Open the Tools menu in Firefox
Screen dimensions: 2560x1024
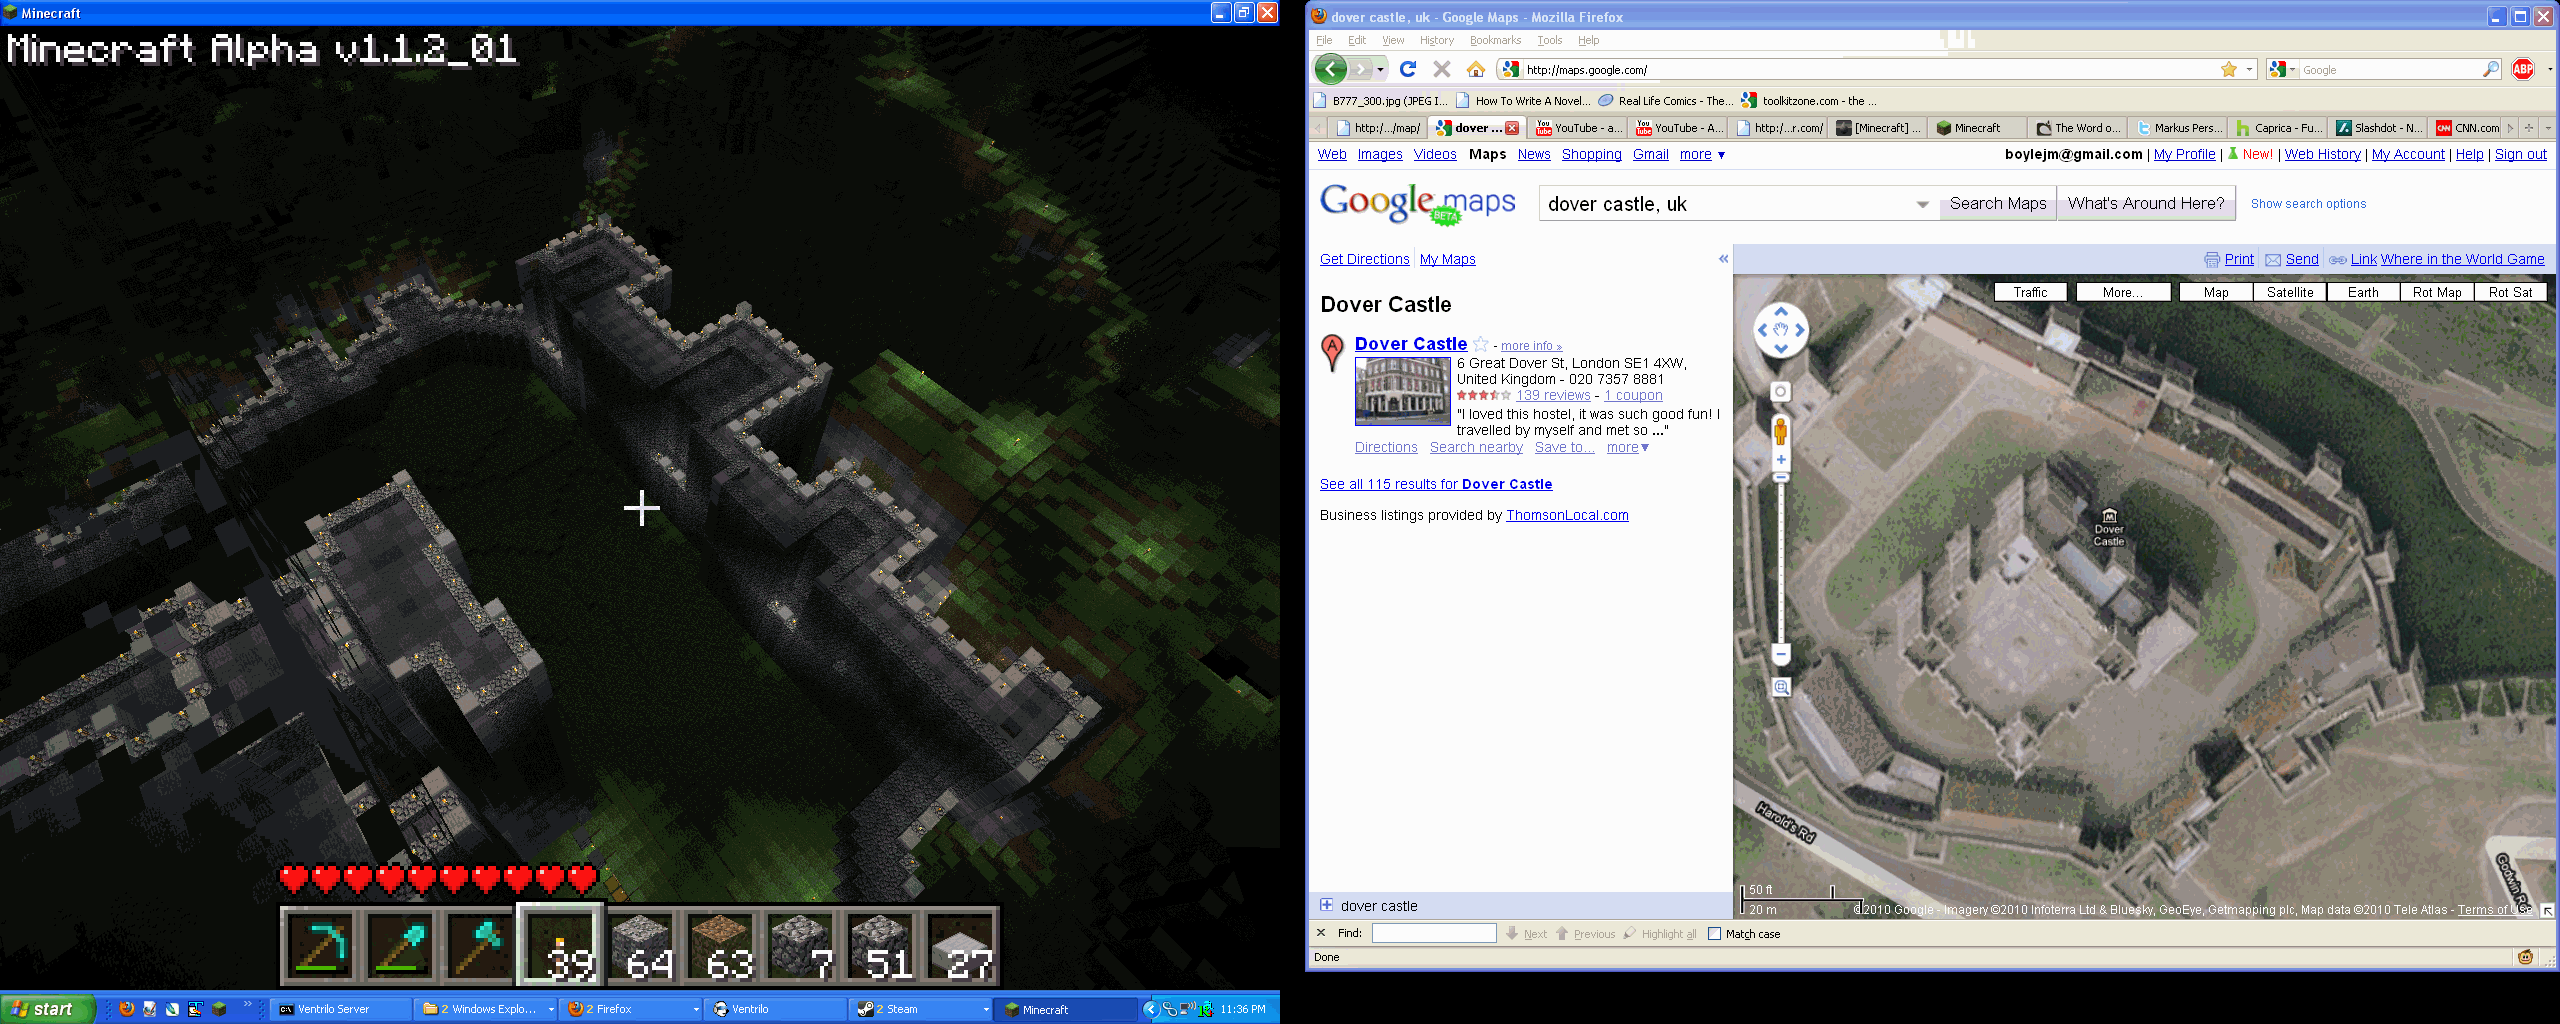pos(1549,40)
